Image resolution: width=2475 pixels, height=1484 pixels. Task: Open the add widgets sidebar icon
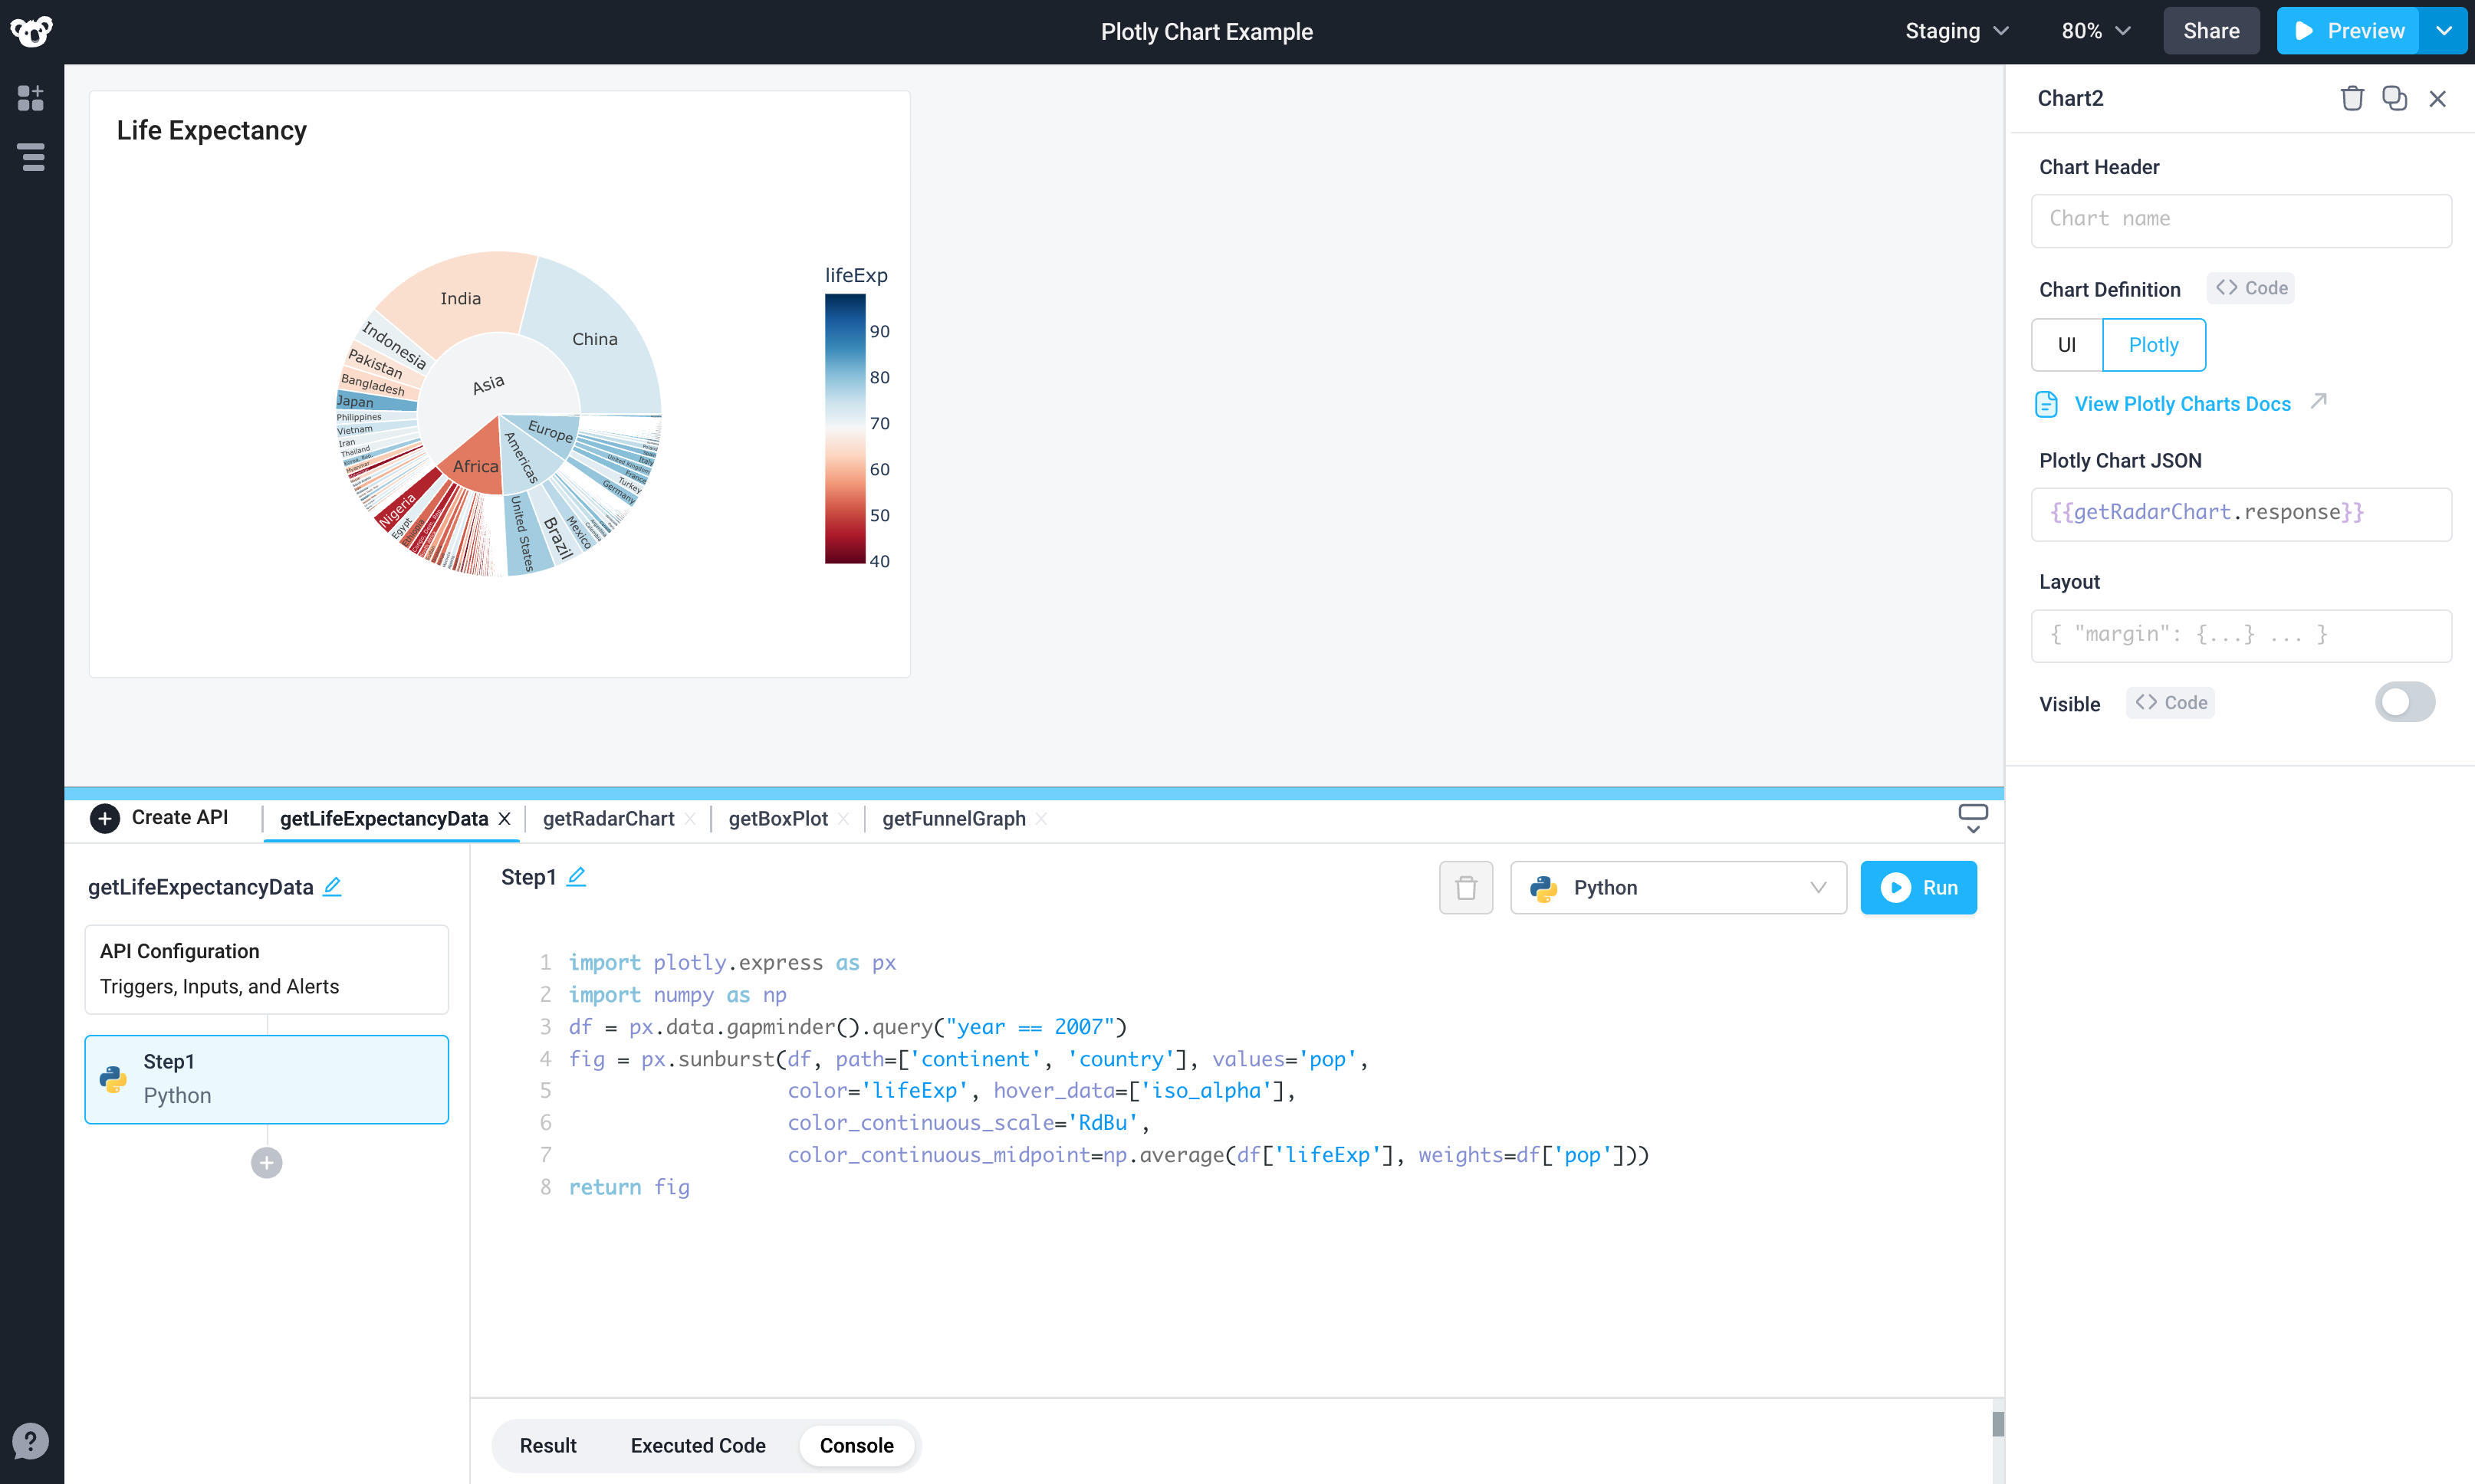[31, 98]
